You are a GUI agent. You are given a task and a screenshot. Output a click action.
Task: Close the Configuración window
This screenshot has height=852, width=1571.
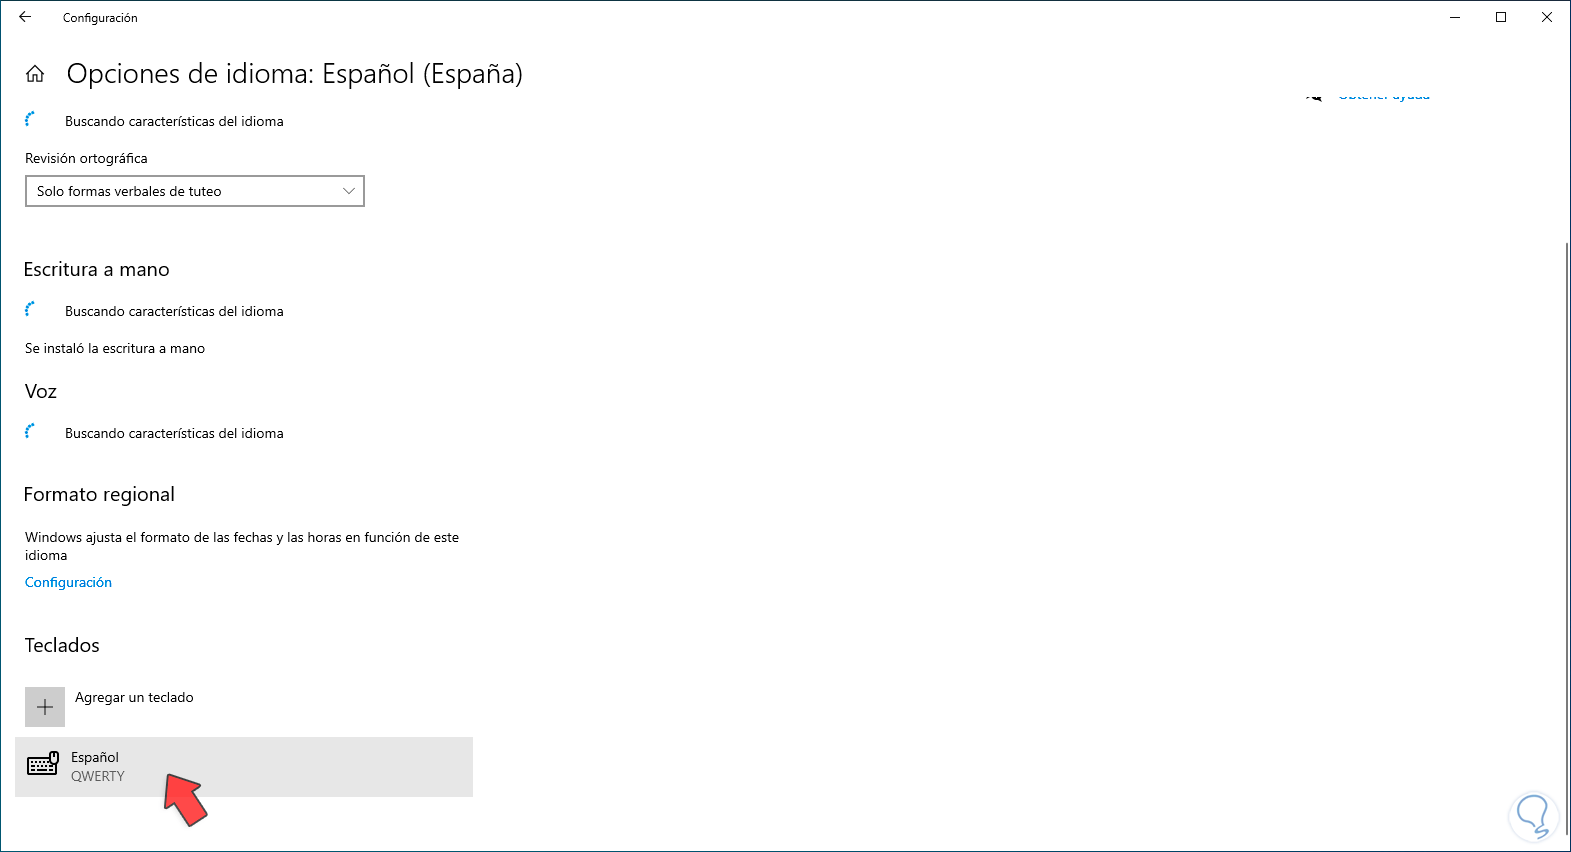1547,17
